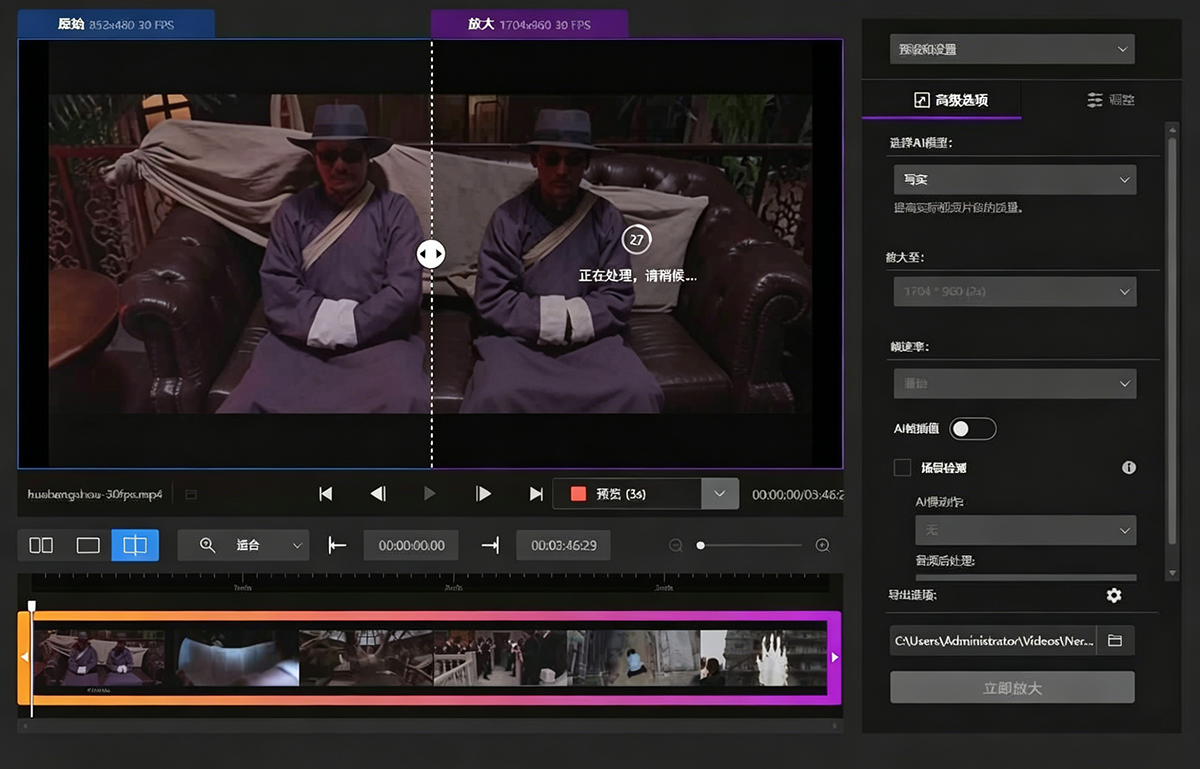Switch to single view mode
This screenshot has height=769, width=1200.
(88, 545)
